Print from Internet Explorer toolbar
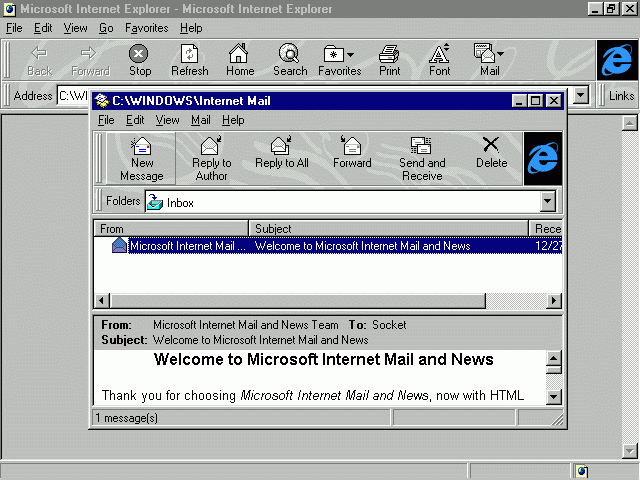Viewport: 640px width, 480px height. [389, 60]
